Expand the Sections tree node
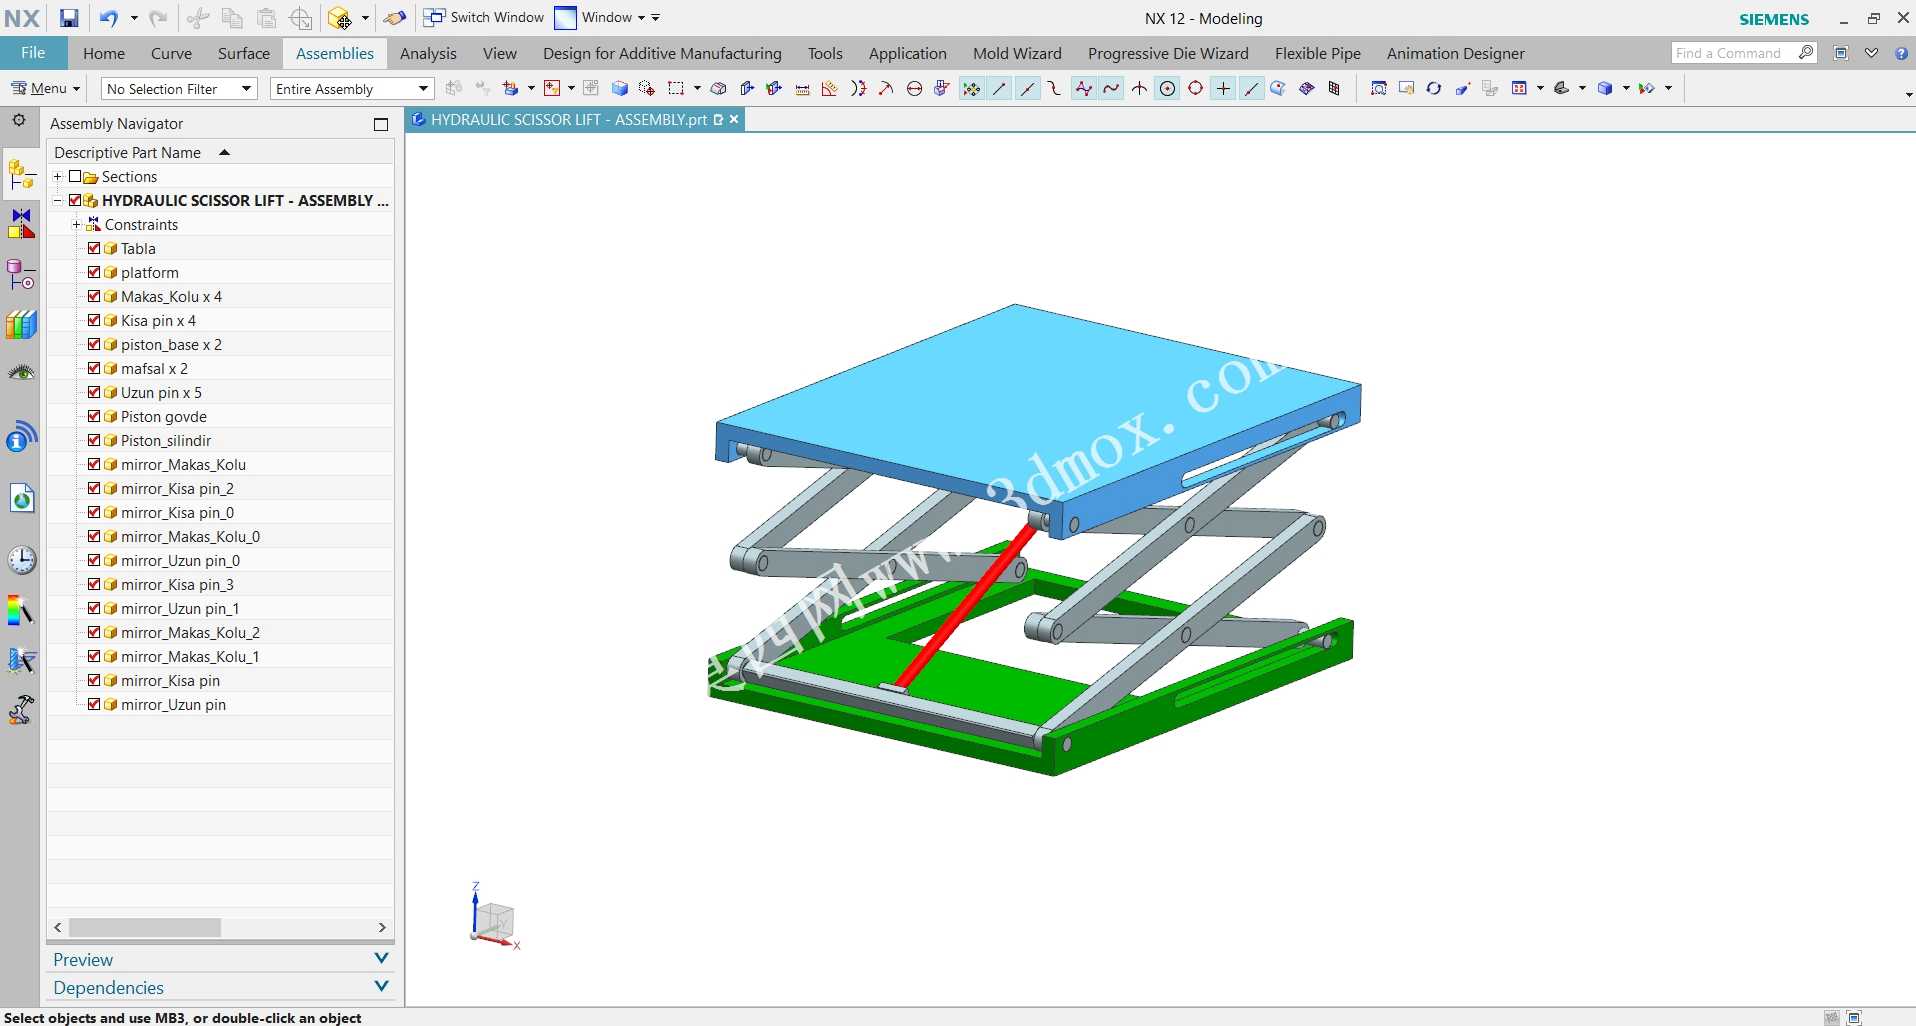Viewport: 1916px width, 1026px height. pyautogui.click(x=57, y=177)
